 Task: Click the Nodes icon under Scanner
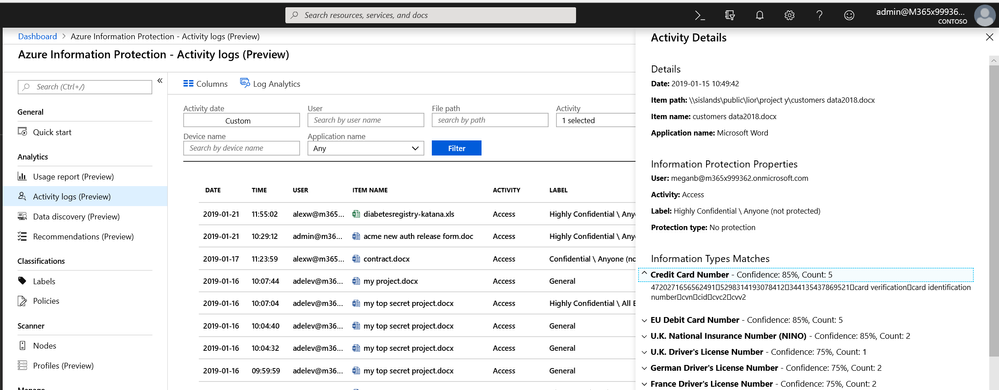click(22, 346)
